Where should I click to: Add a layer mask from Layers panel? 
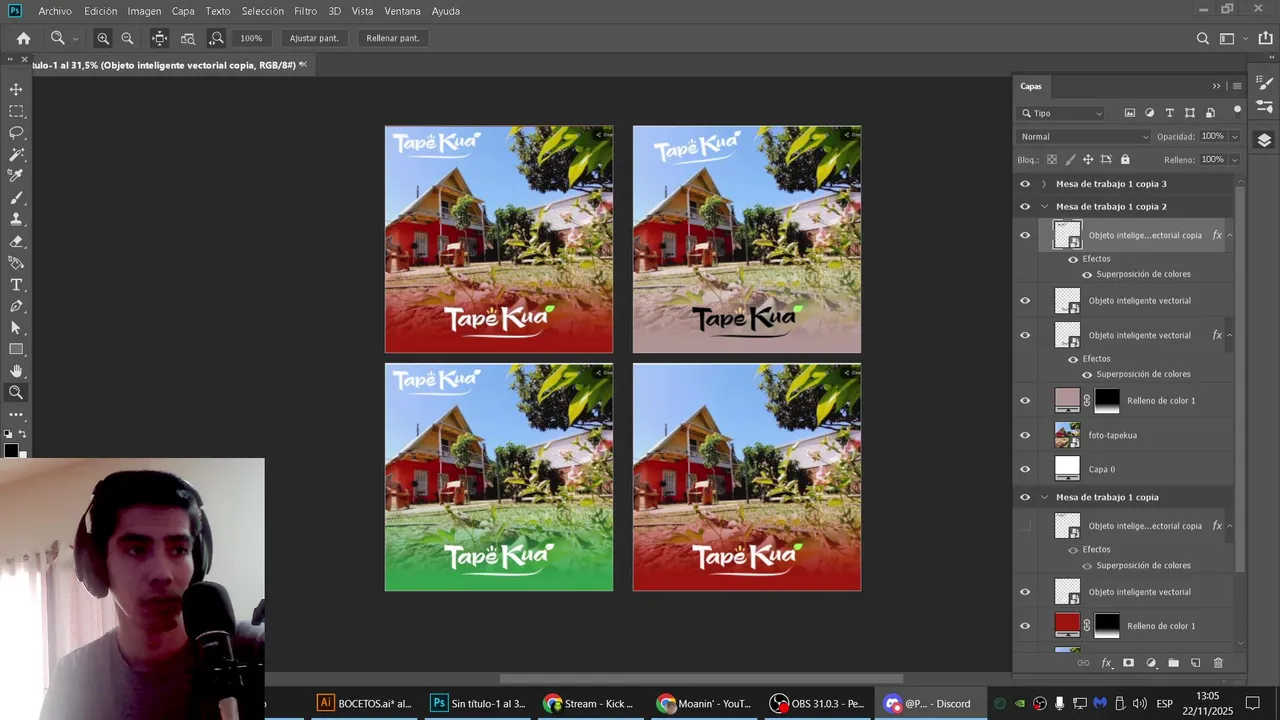[1128, 663]
